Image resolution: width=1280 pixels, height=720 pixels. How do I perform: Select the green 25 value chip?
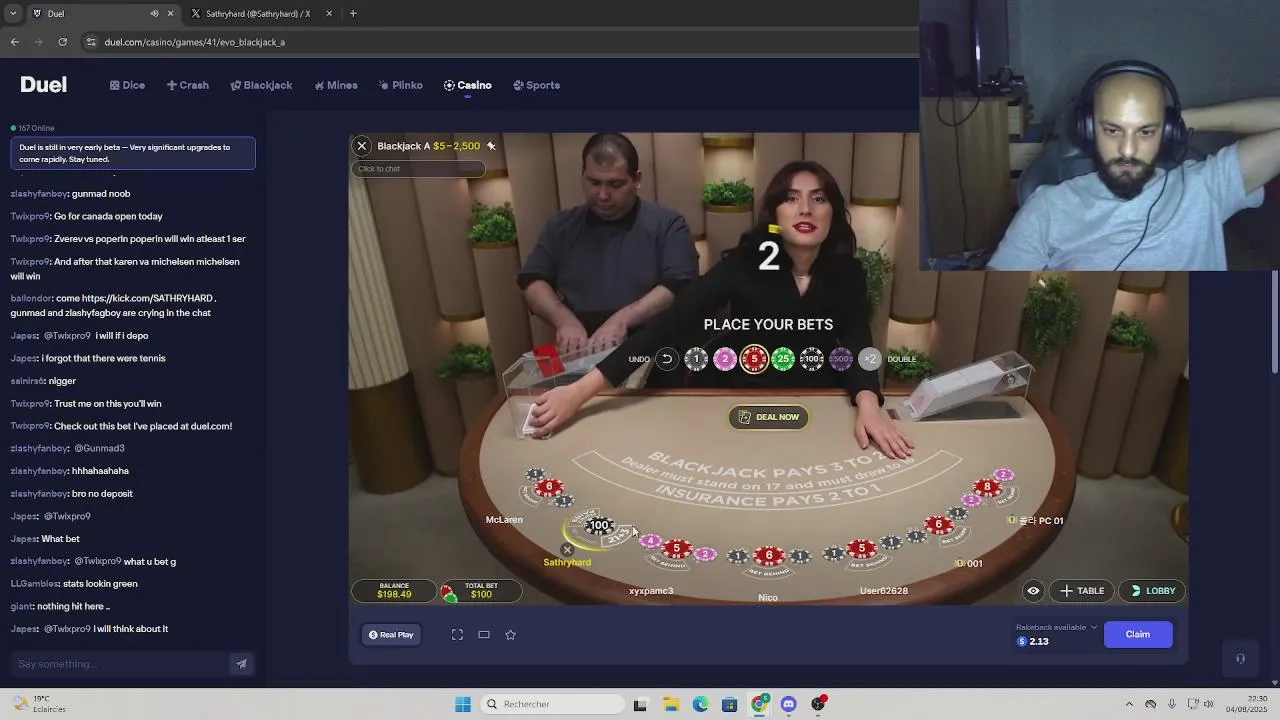pos(783,359)
